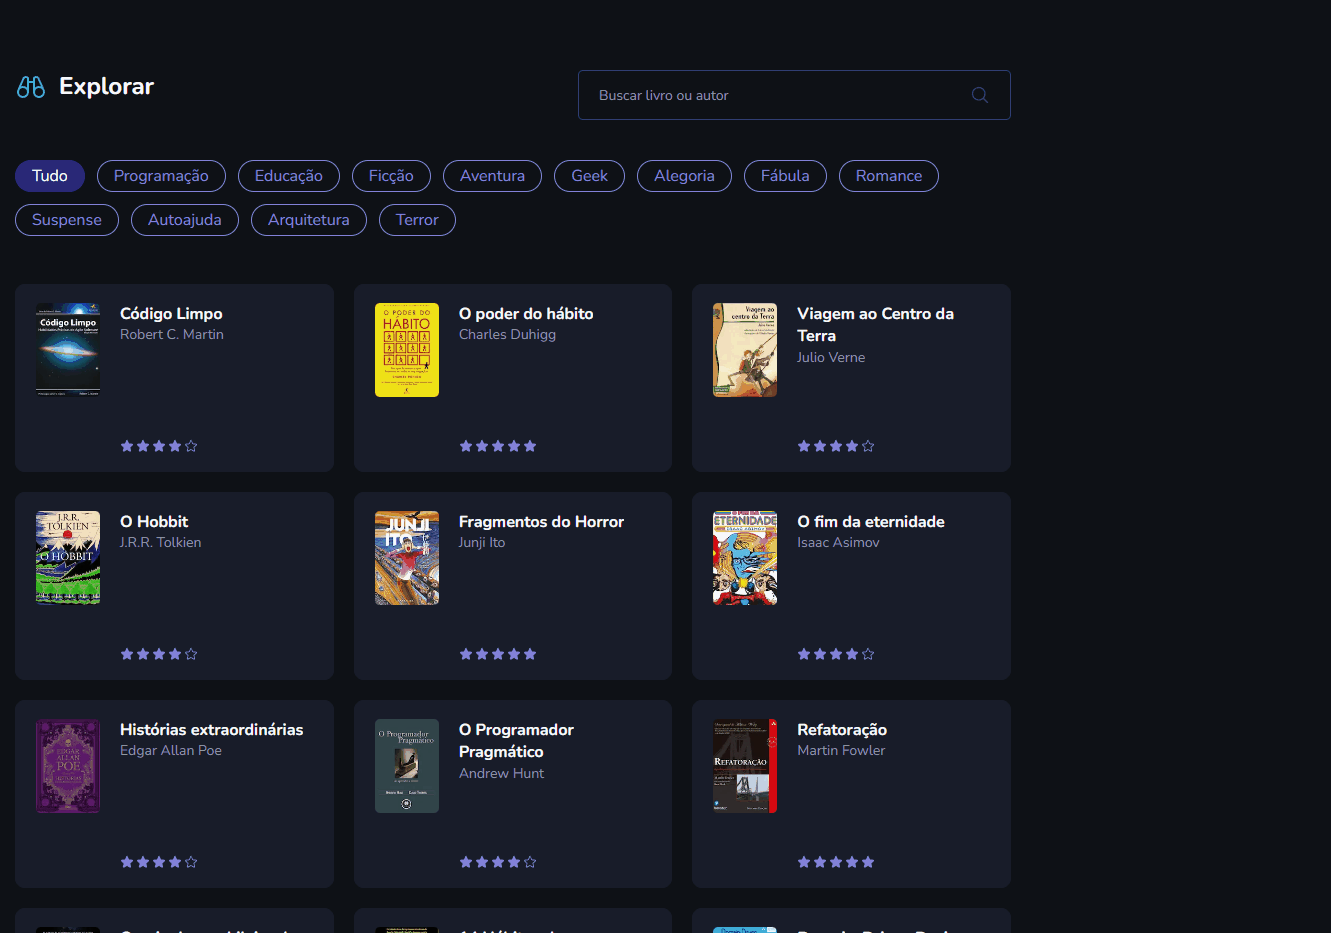Open the O Hobbit book cover
This screenshot has width=1331, height=933.
pyautogui.click(x=68, y=558)
